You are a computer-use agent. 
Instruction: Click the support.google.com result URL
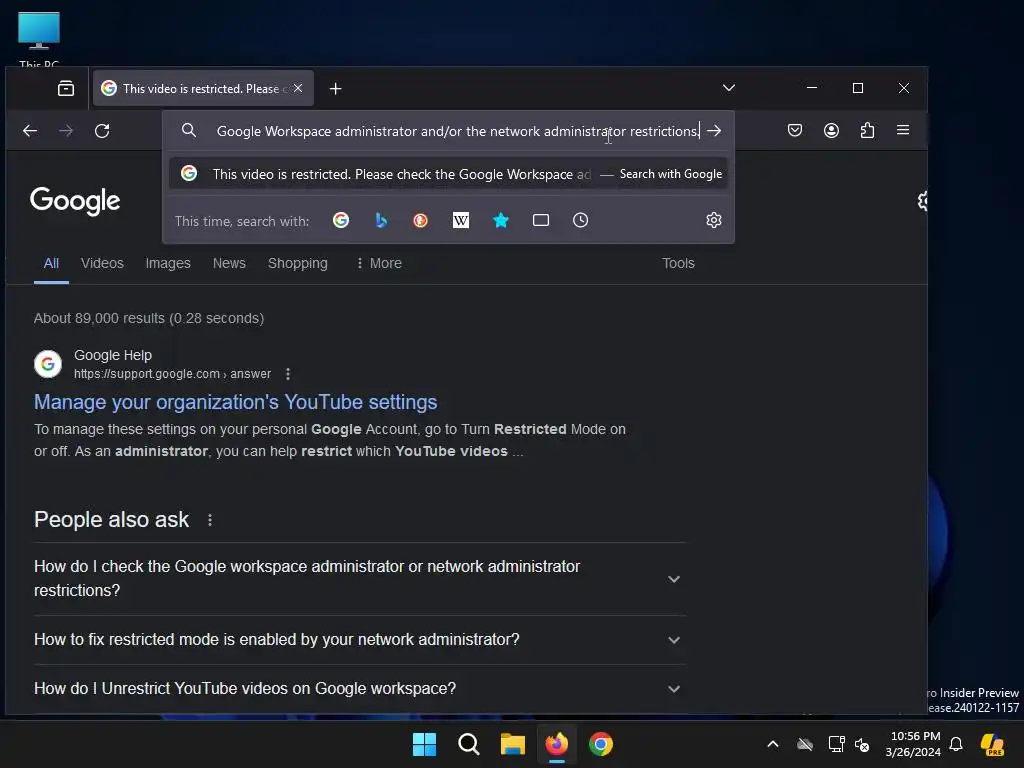[172, 374]
